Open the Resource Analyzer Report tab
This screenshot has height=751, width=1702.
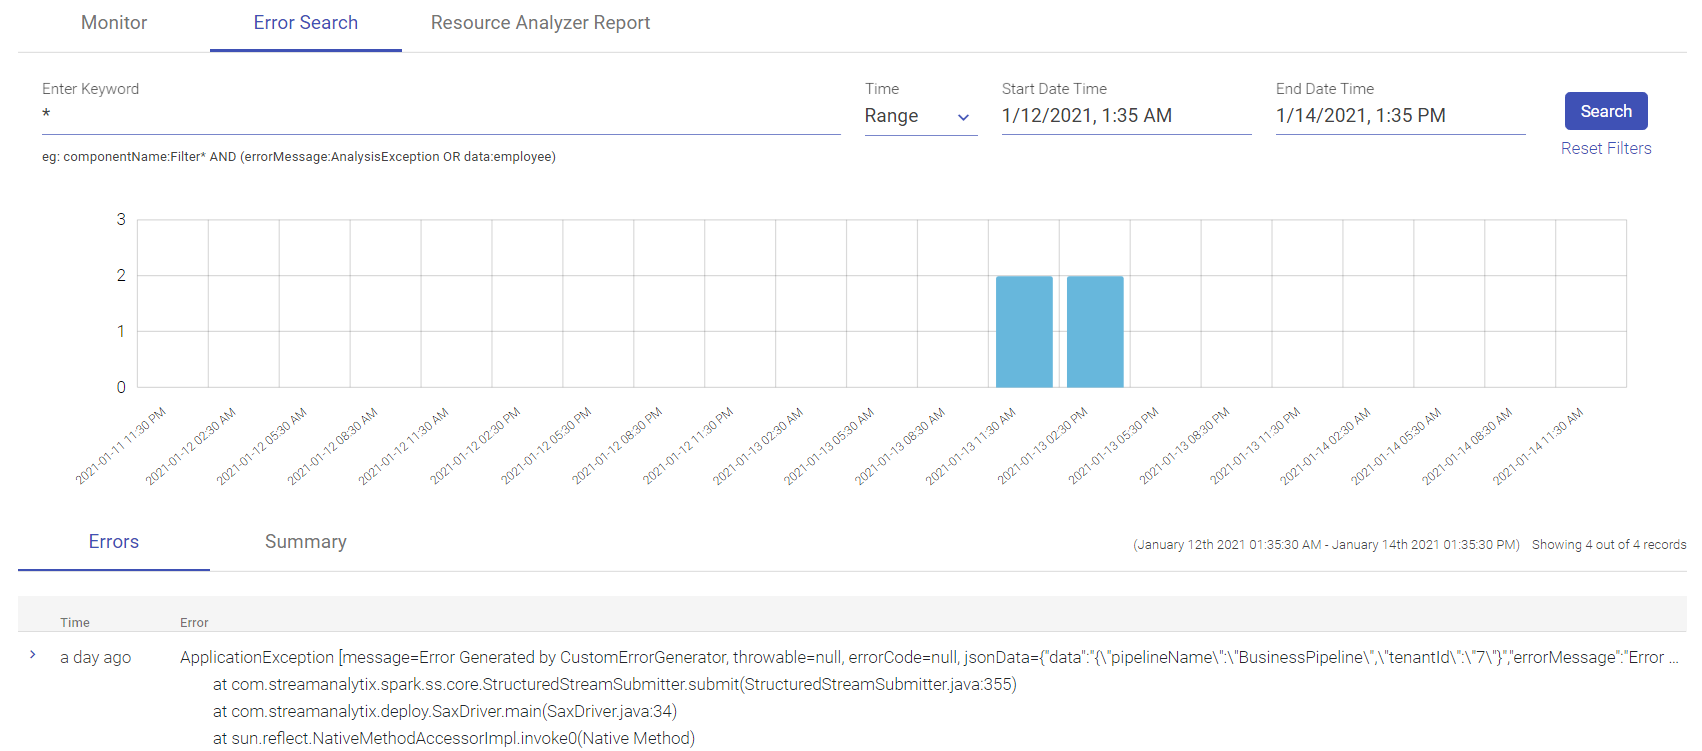pyautogui.click(x=540, y=22)
